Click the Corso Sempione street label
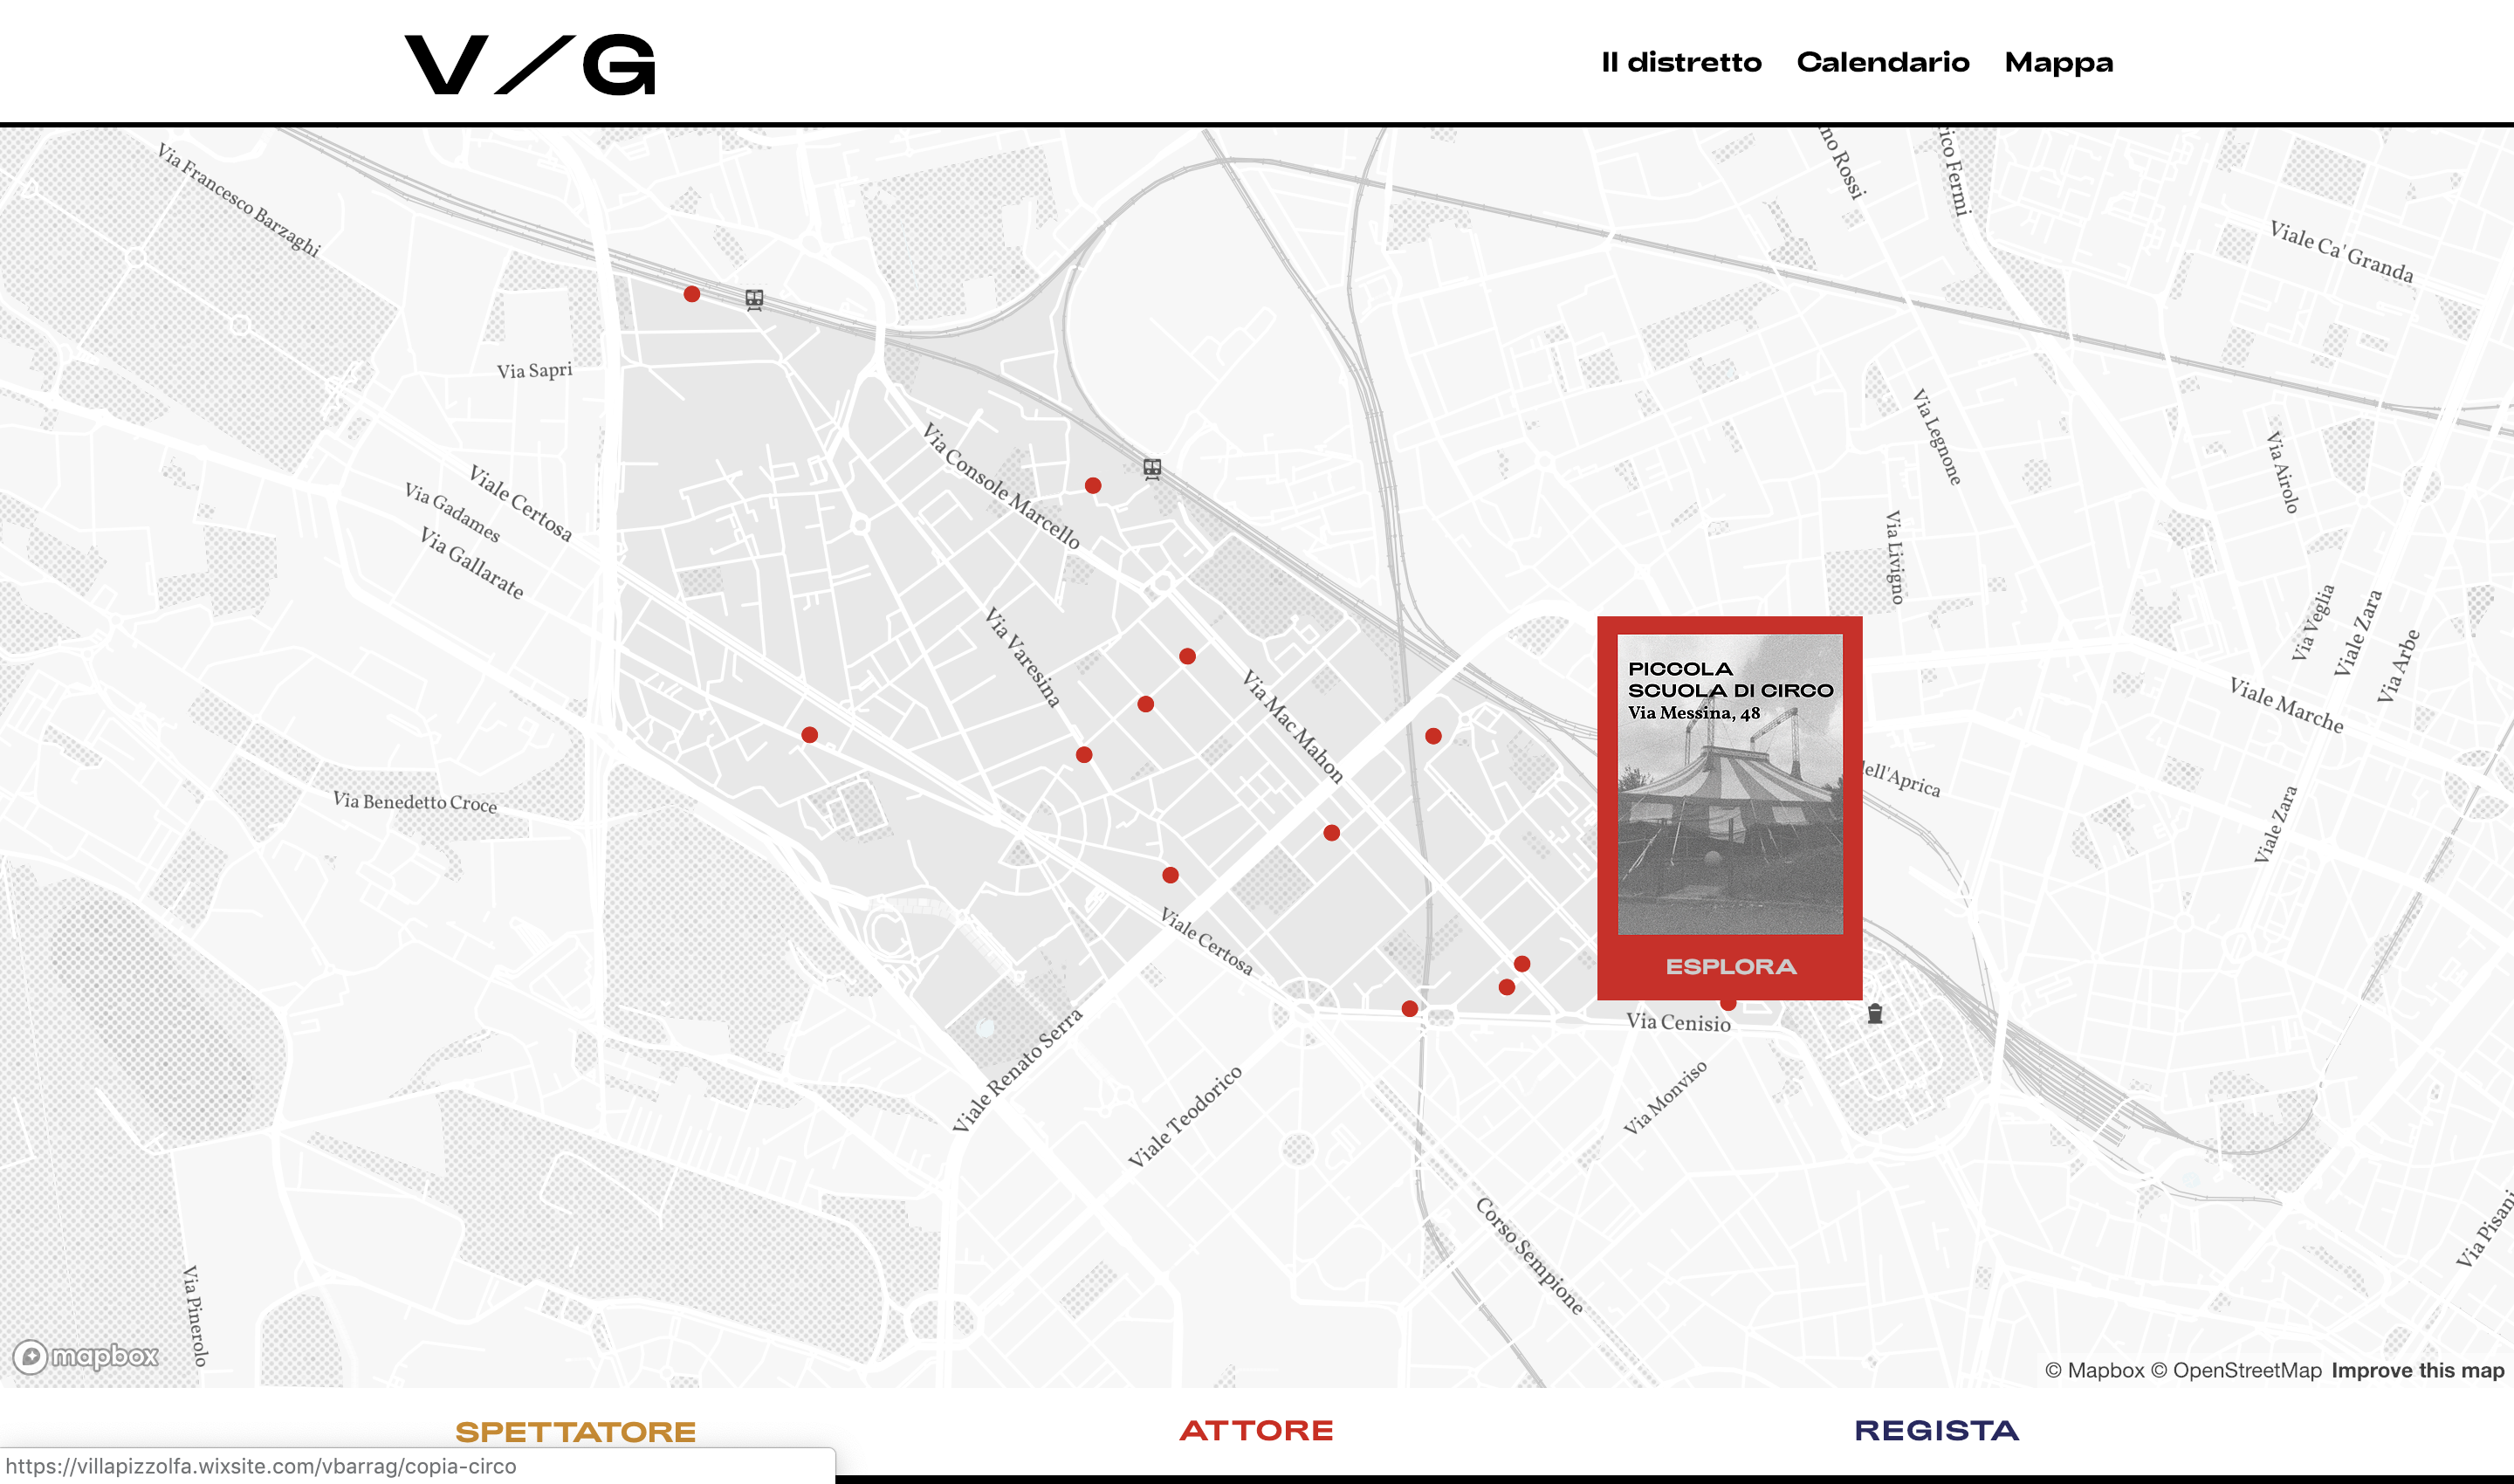Screen dimensions: 2514x1484 point(1529,1255)
